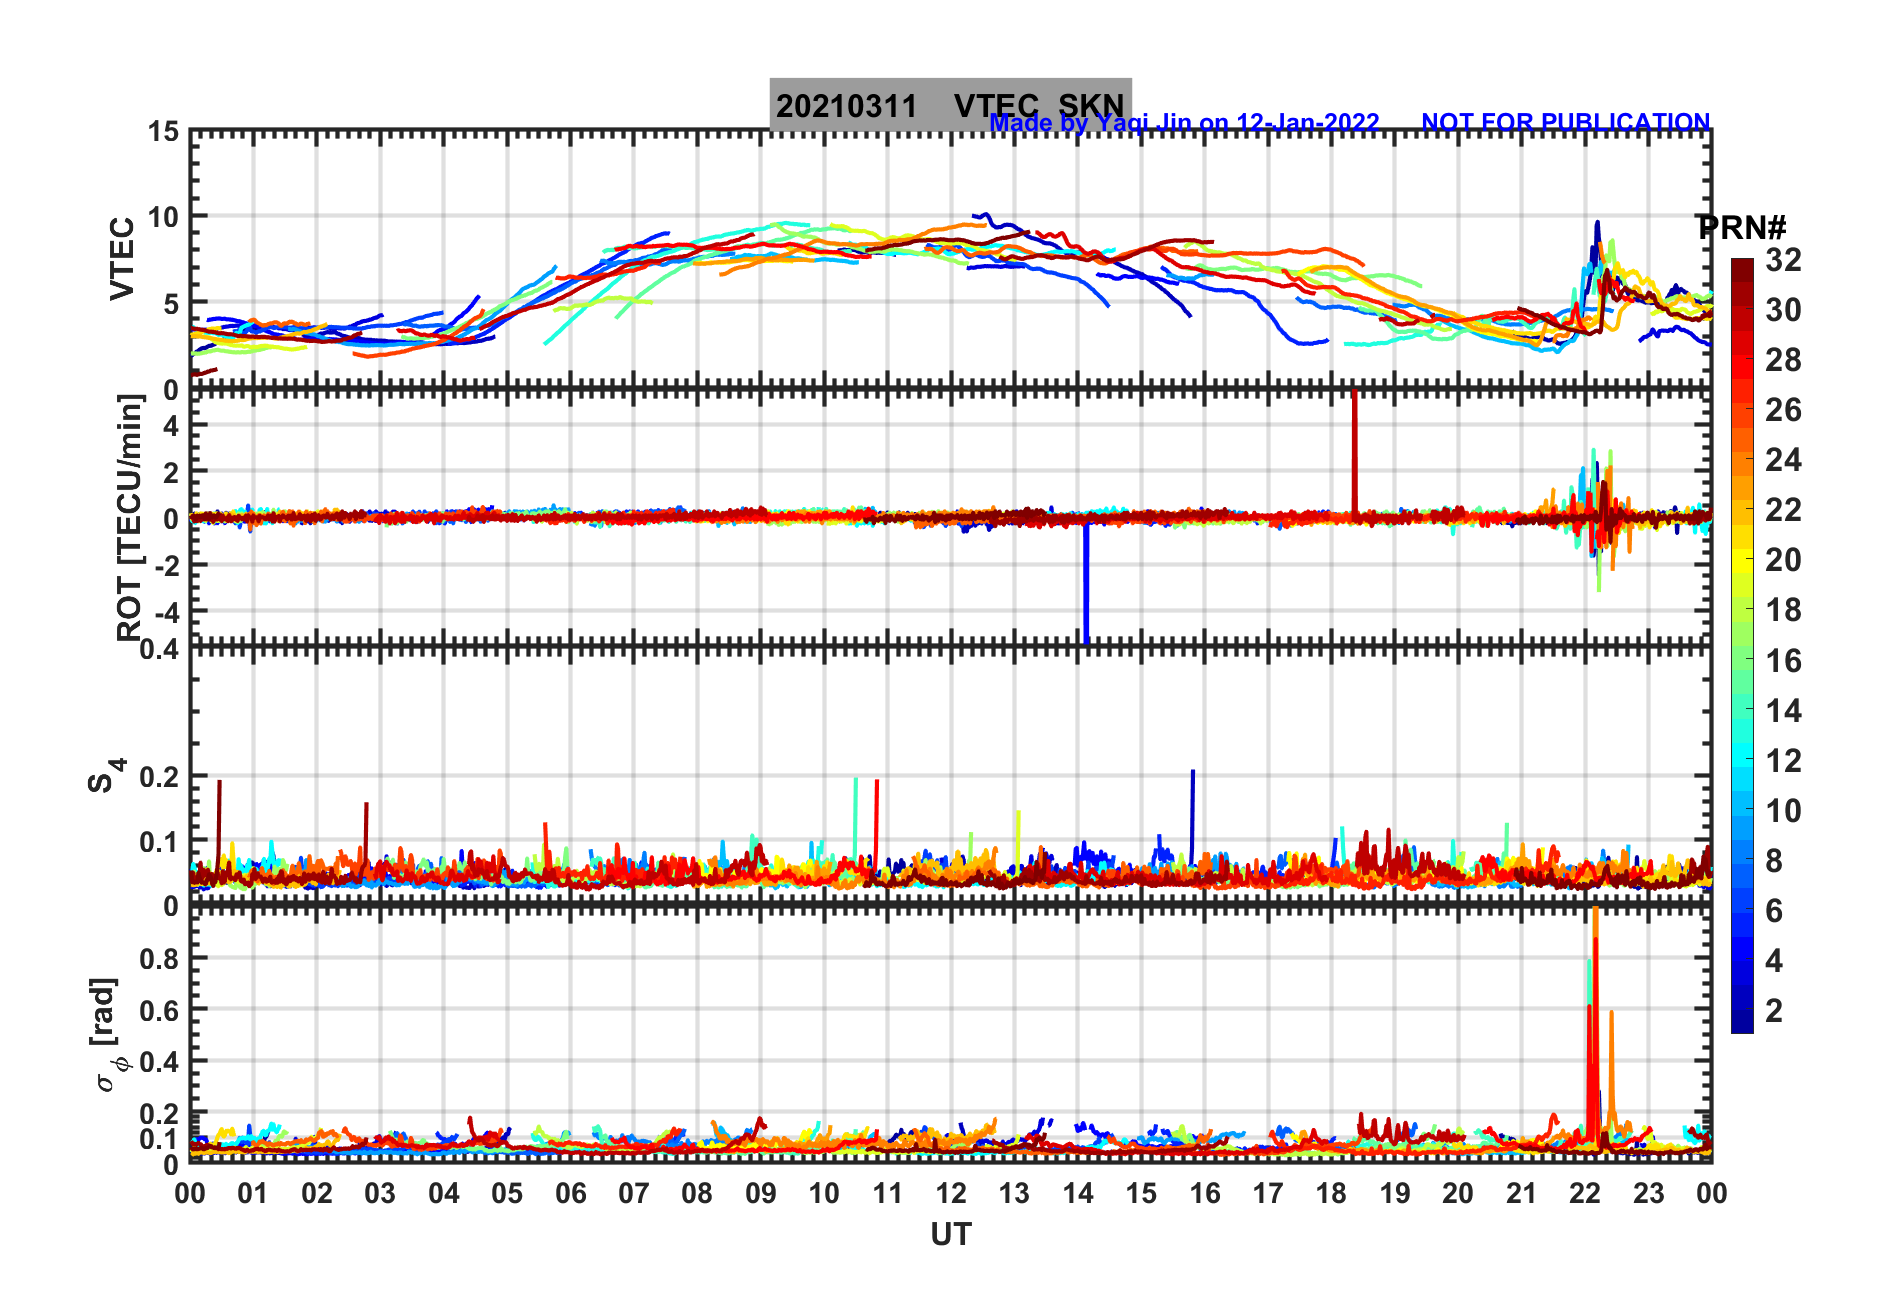Click the "05" hour tick on the UT axis
Image resolution: width=1902 pixels, height=1292 pixels.
click(x=507, y=1193)
